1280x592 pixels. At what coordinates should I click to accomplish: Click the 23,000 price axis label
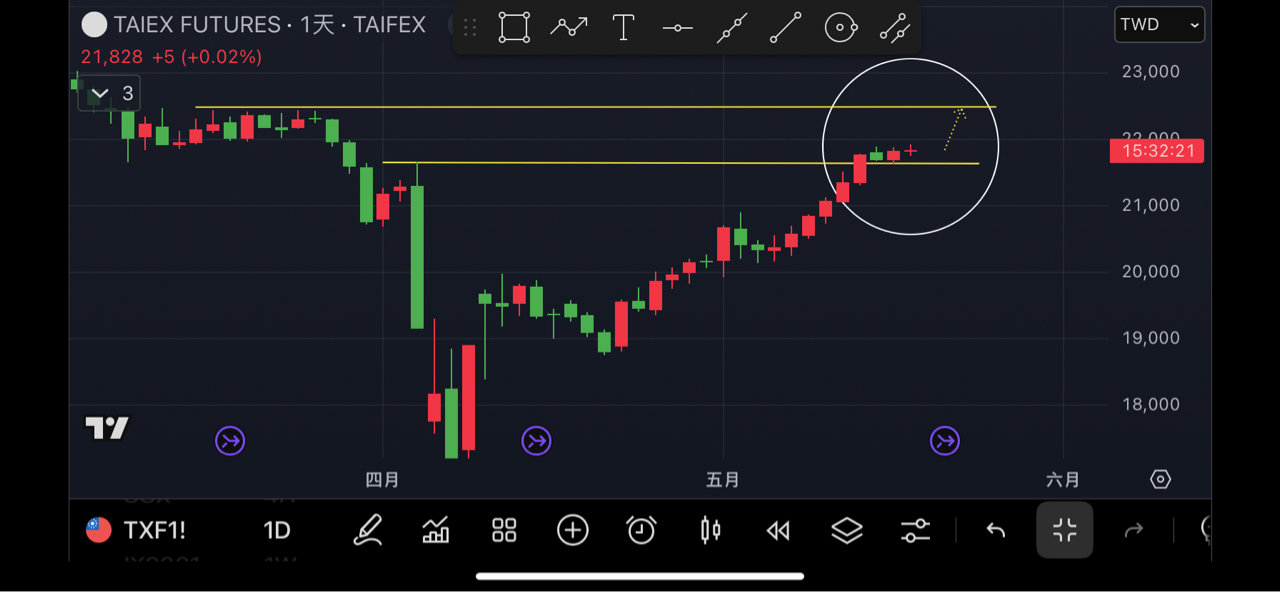[1150, 72]
